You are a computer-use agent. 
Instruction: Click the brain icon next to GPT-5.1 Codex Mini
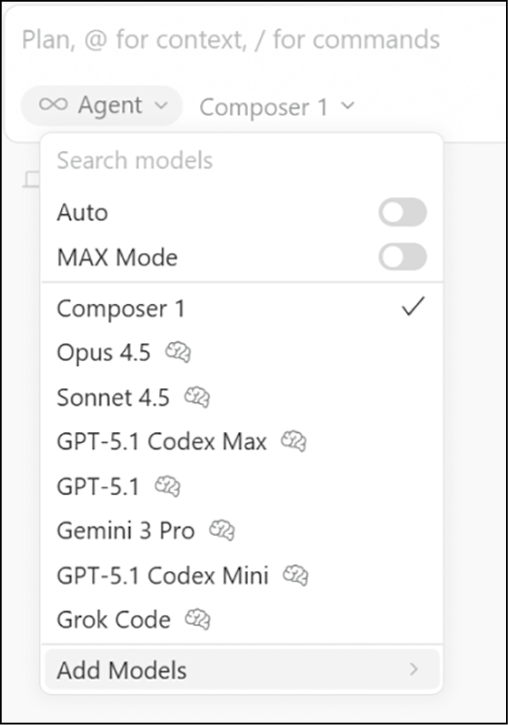point(295,575)
